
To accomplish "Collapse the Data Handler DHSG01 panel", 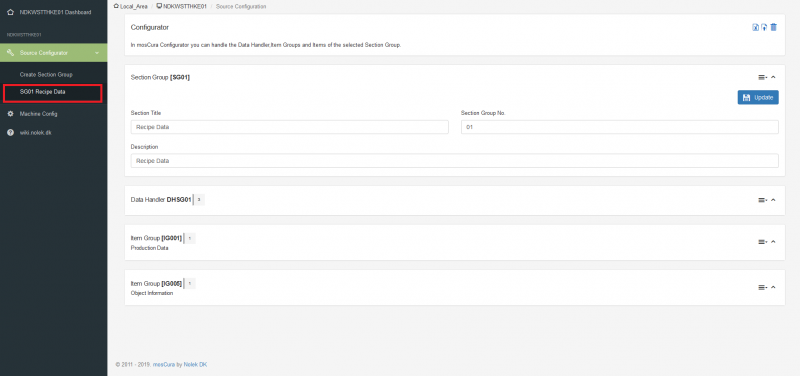I will point(773,200).
